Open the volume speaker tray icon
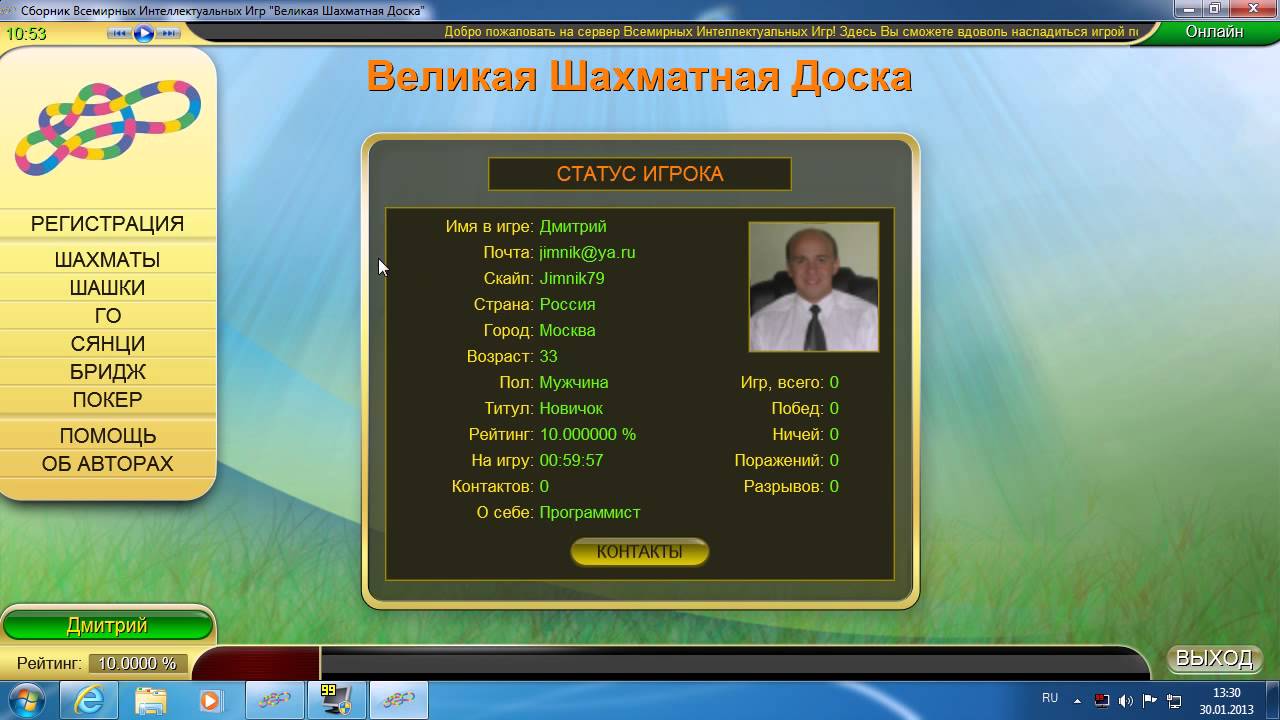1280x720 pixels. pyautogui.click(x=1126, y=701)
